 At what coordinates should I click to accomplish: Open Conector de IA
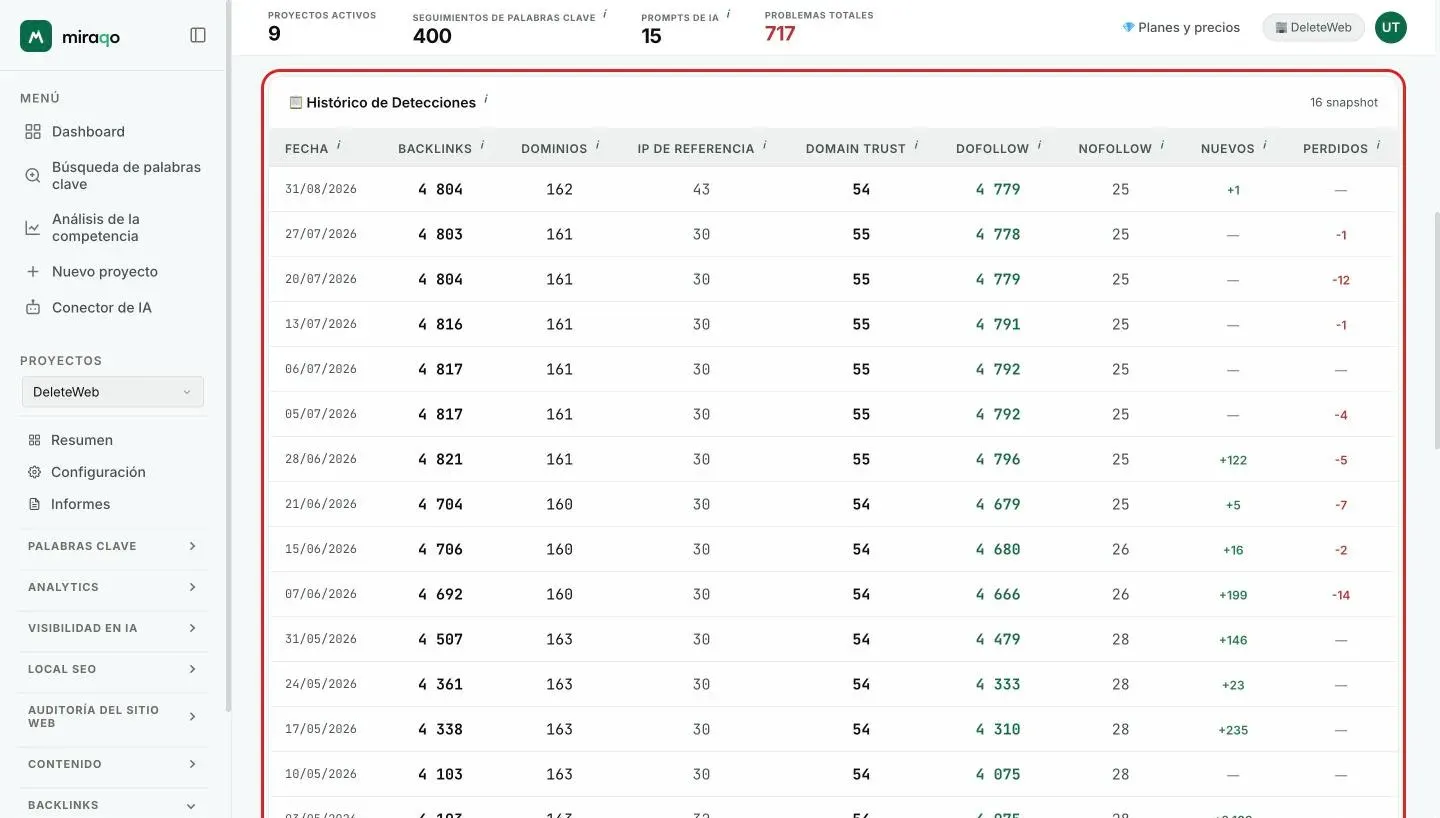tap(102, 308)
